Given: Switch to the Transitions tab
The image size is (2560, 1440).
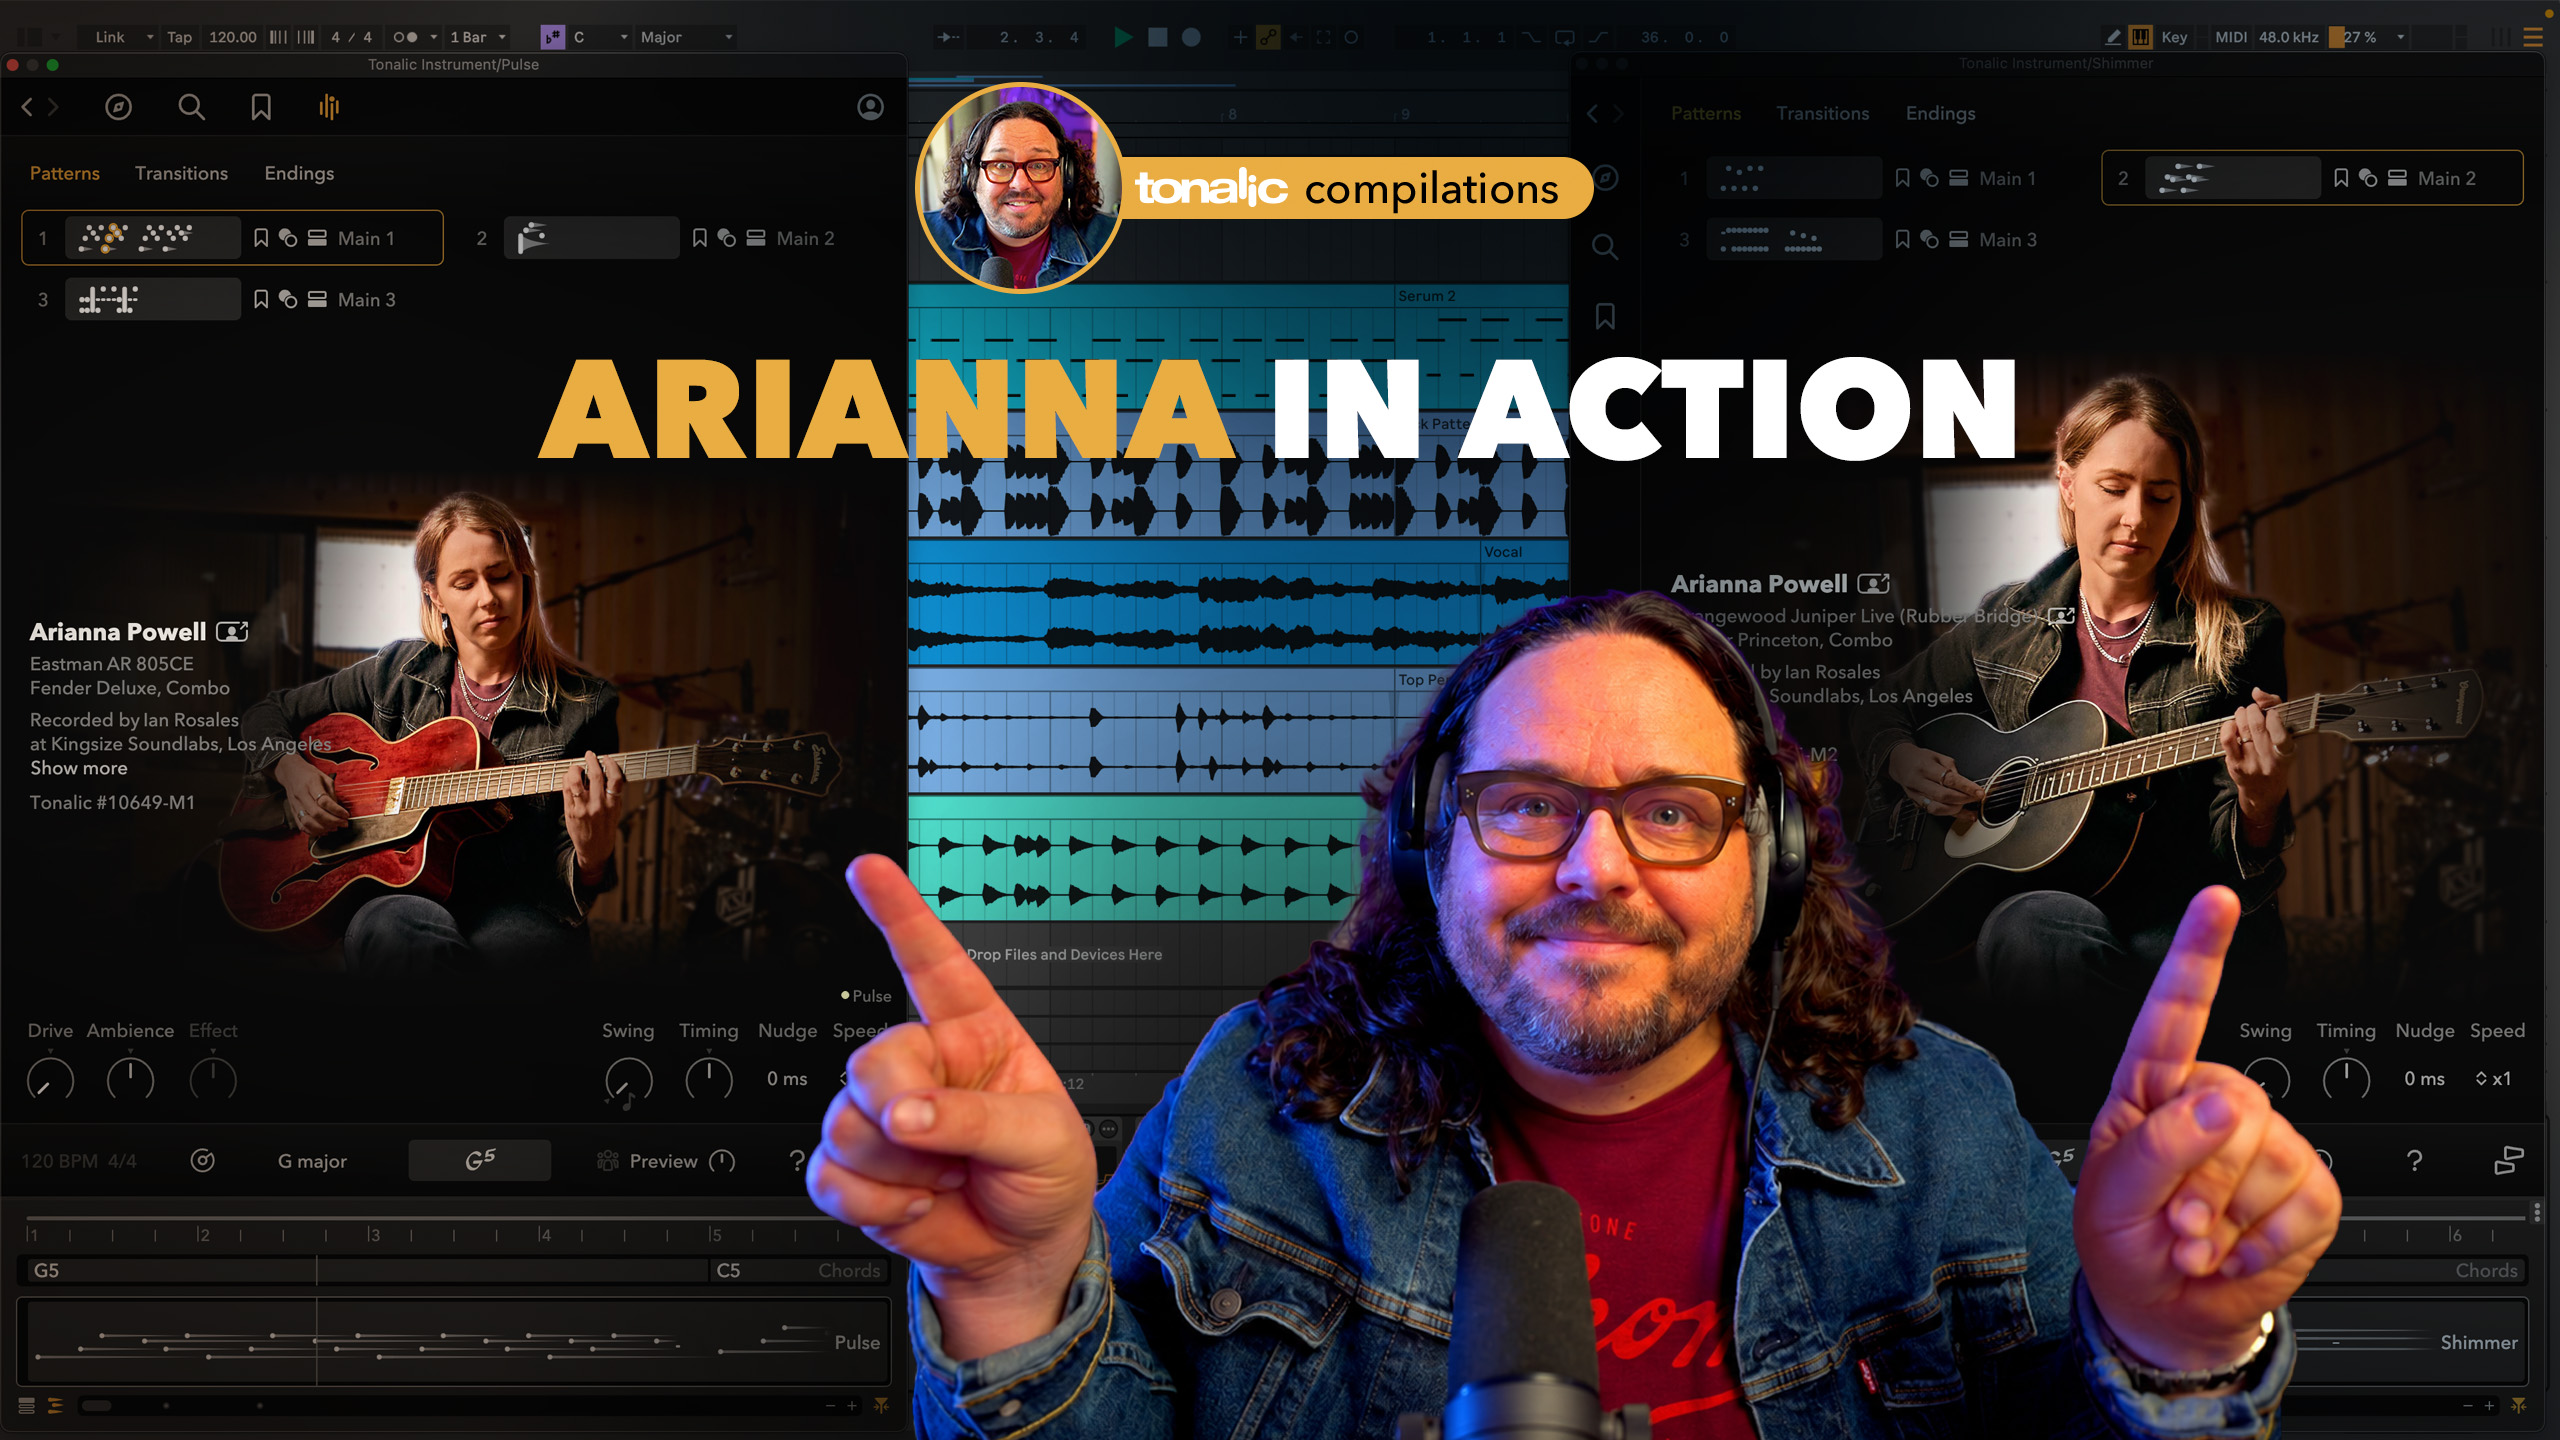Looking at the screenshot, I should (x=181, y=173).
